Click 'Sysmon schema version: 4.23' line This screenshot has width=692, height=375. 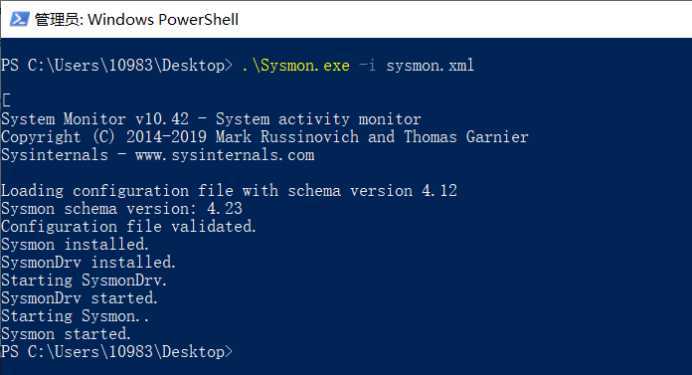tap(122, 209)
